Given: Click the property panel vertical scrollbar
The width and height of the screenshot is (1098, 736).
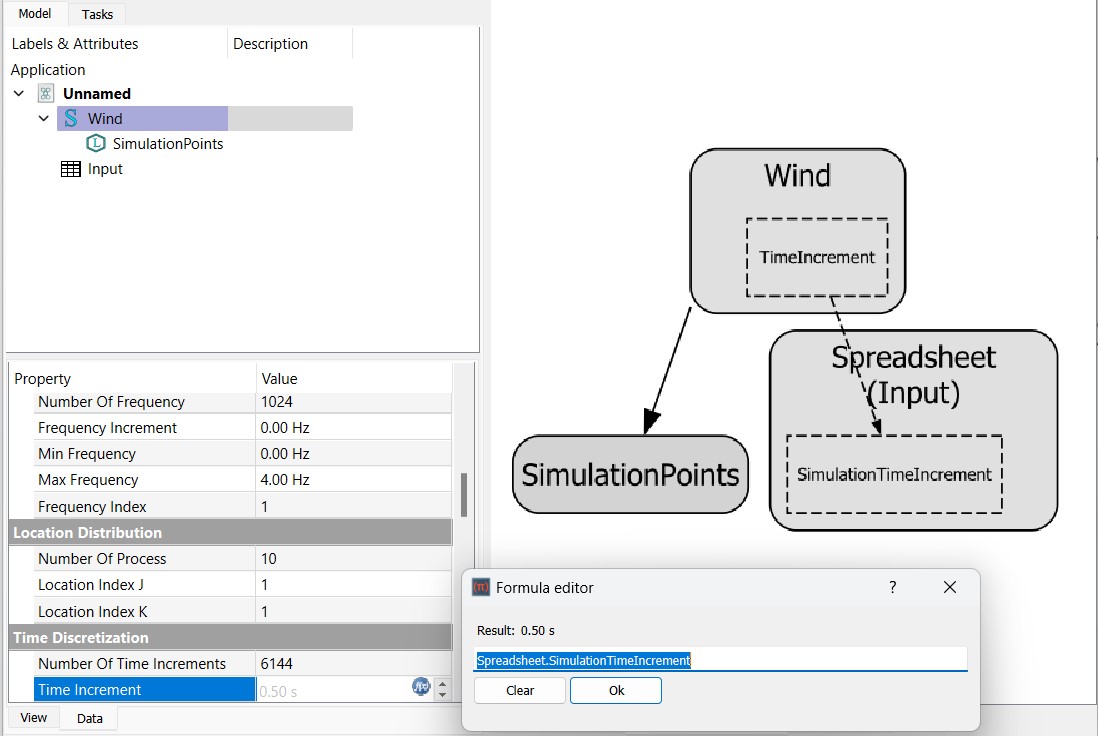Looking at the screenshot, I should coord(463,495).
